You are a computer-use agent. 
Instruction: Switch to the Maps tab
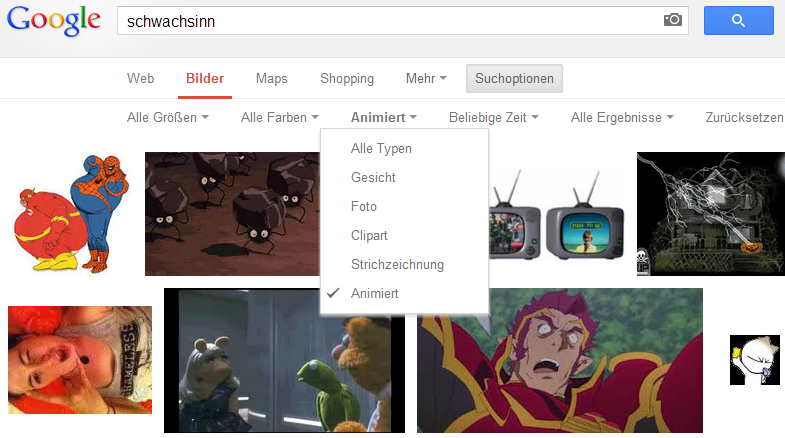271,79
